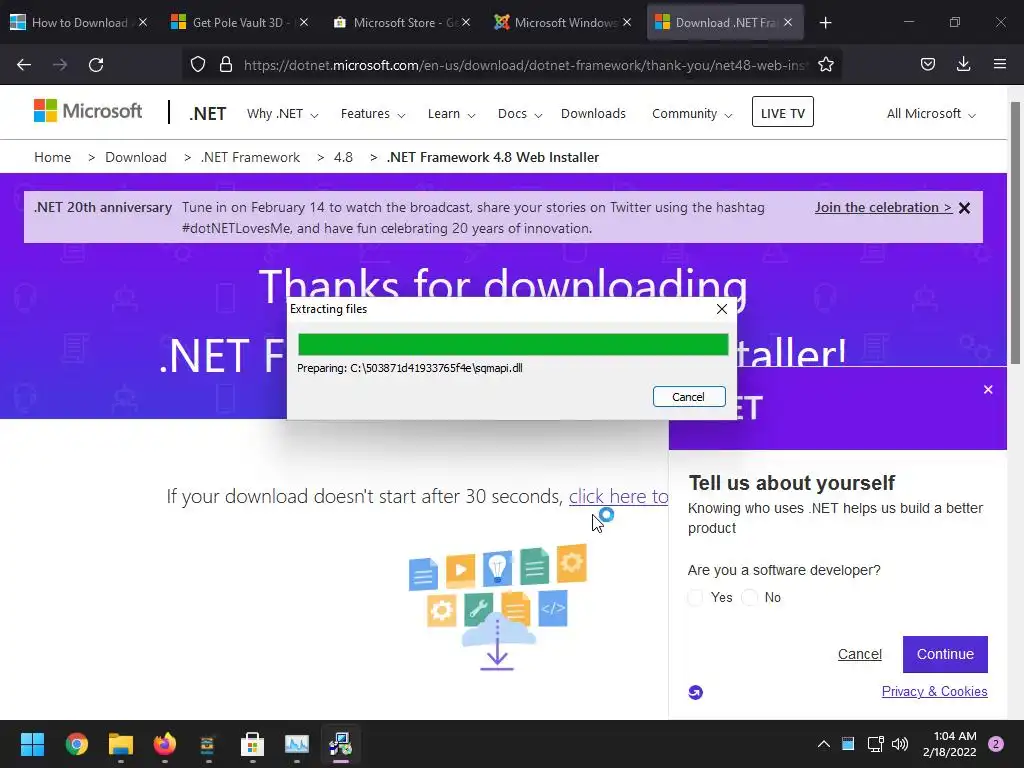
Task: Go back with the browser back arrow
Action: 24,65
